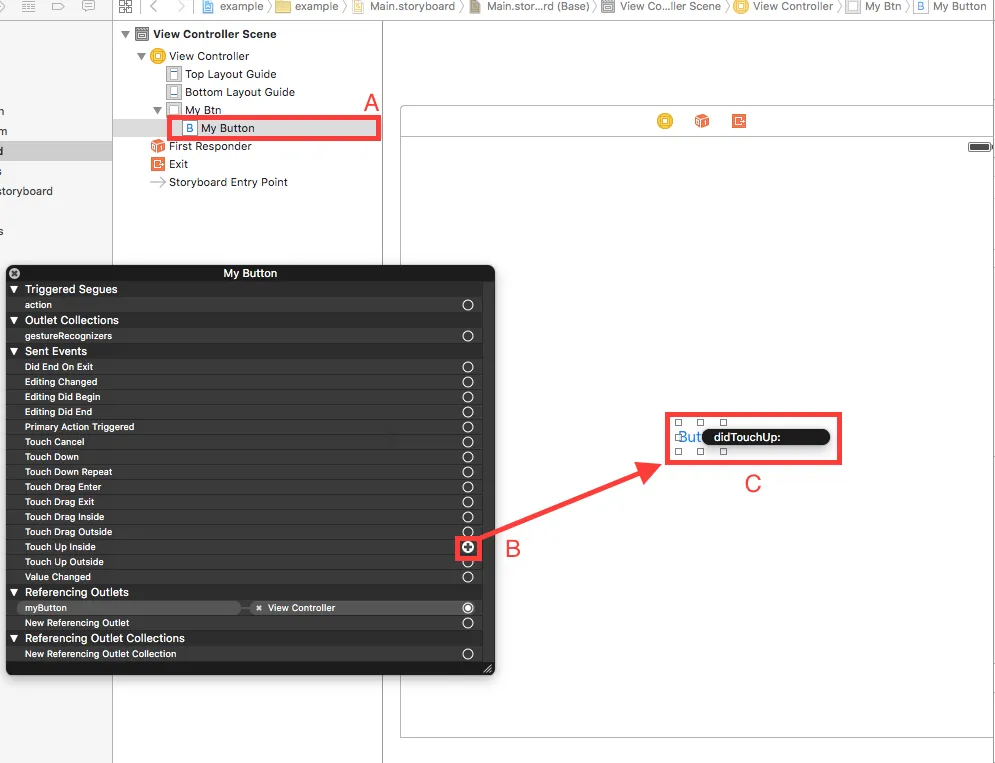Select My Button row in document outline

[x=247, y=128]
